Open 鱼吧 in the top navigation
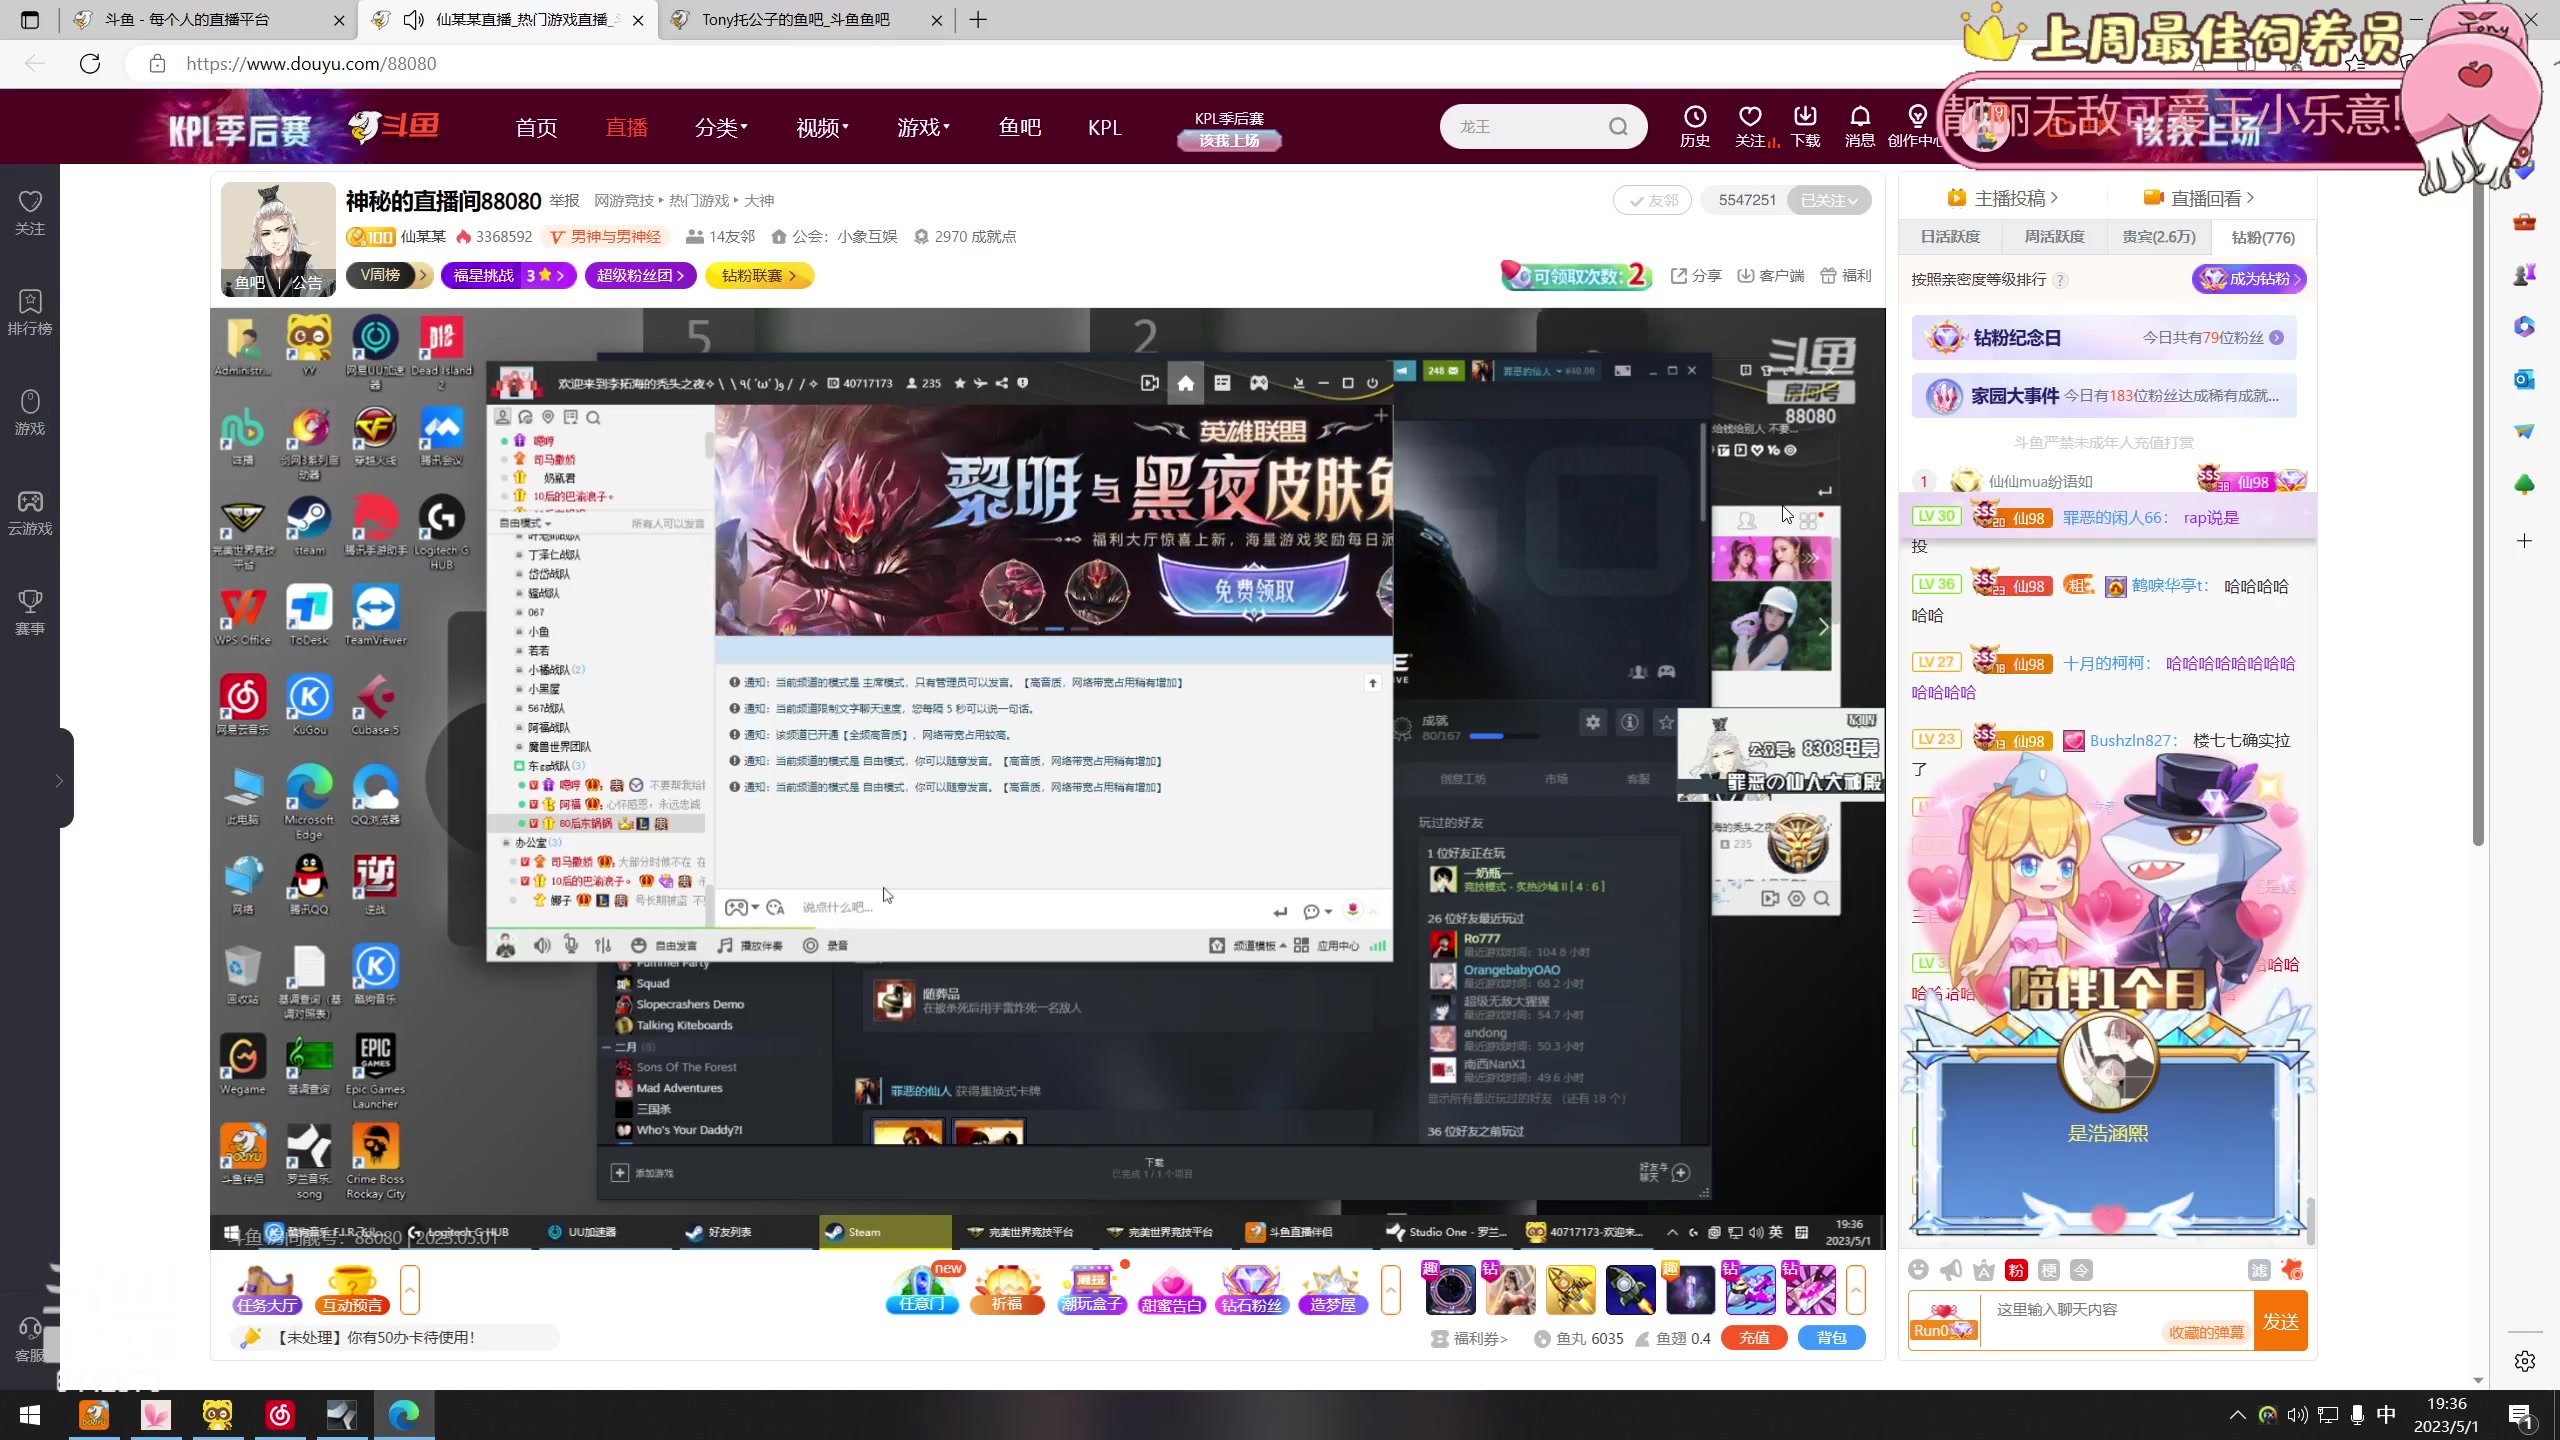2560x1440 pixels. pyautogui.click(x=1019, y=127)
